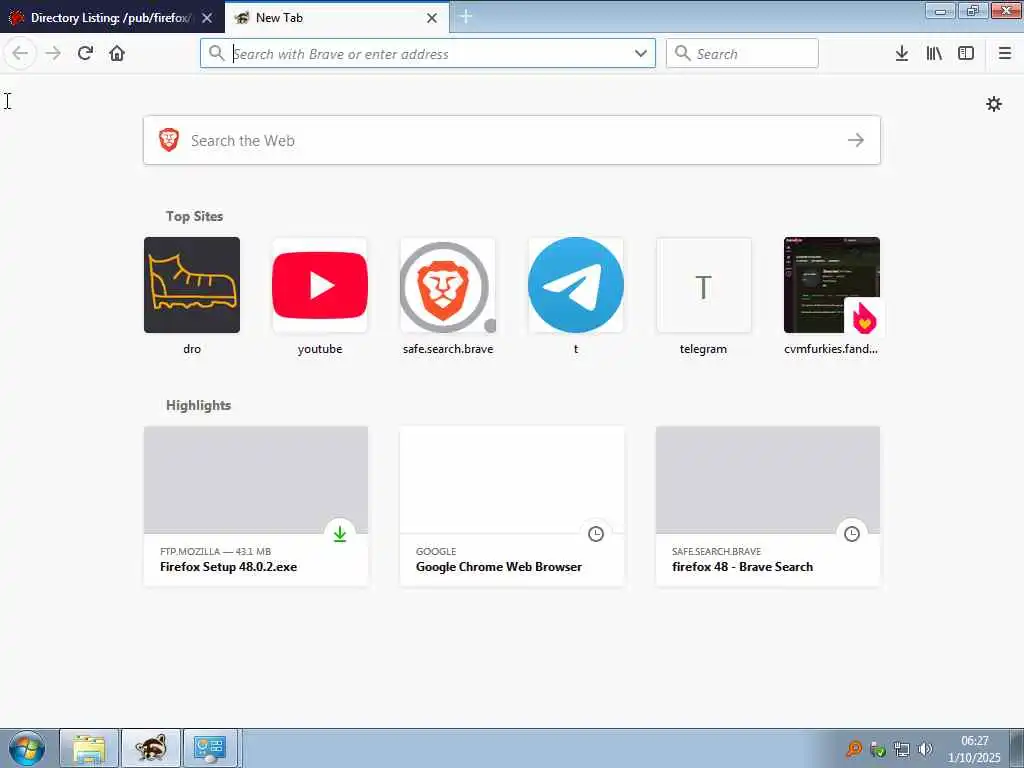Focus the address bar text field
Viewport: 1024px width, 768px height.
point(428,54)
